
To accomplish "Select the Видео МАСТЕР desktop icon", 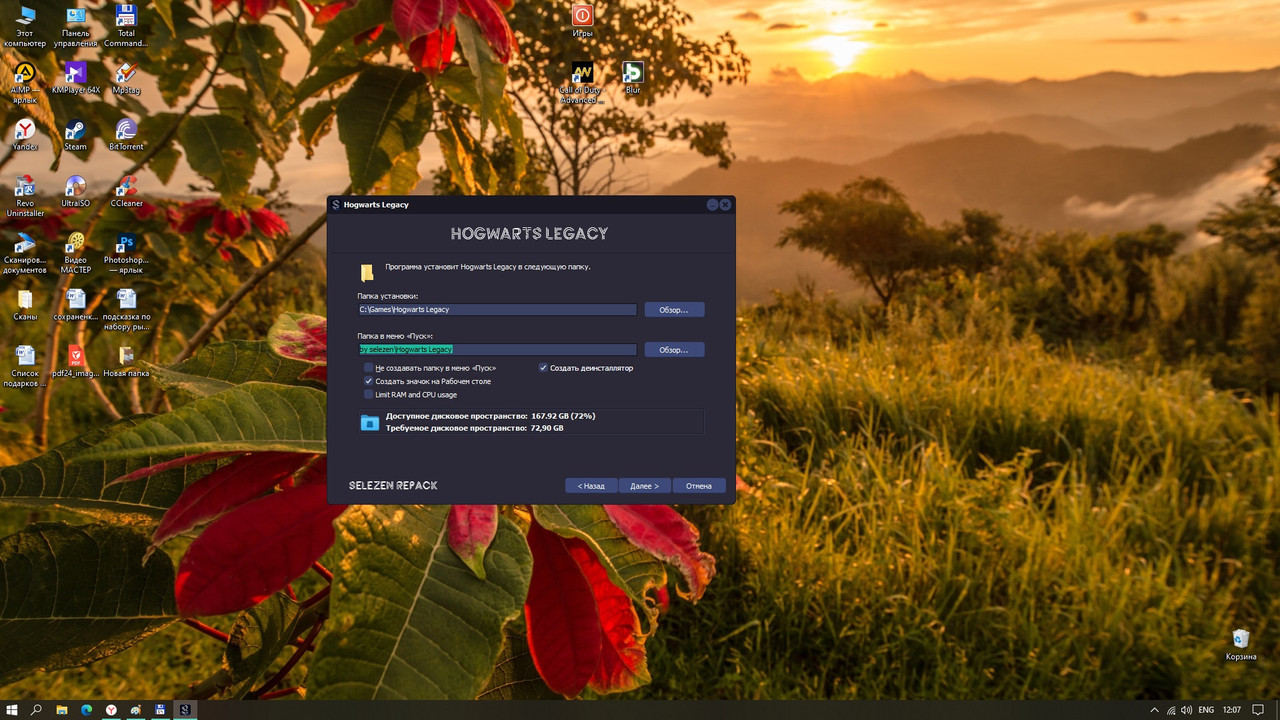I will tap(75, 253).
